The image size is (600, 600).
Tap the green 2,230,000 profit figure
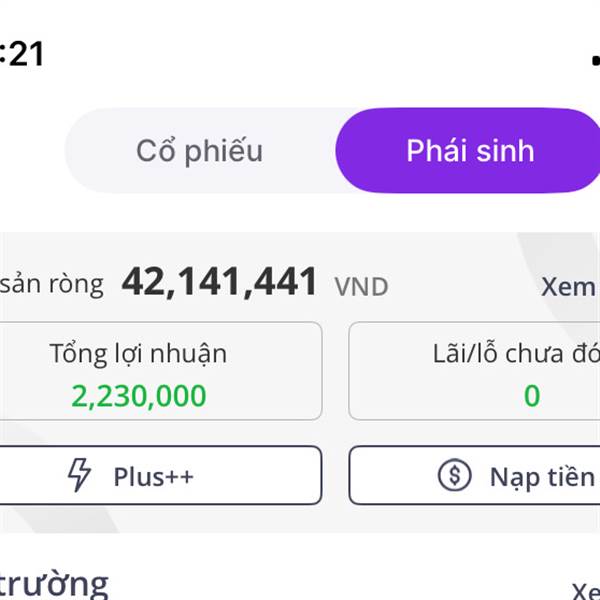[139, 396]
